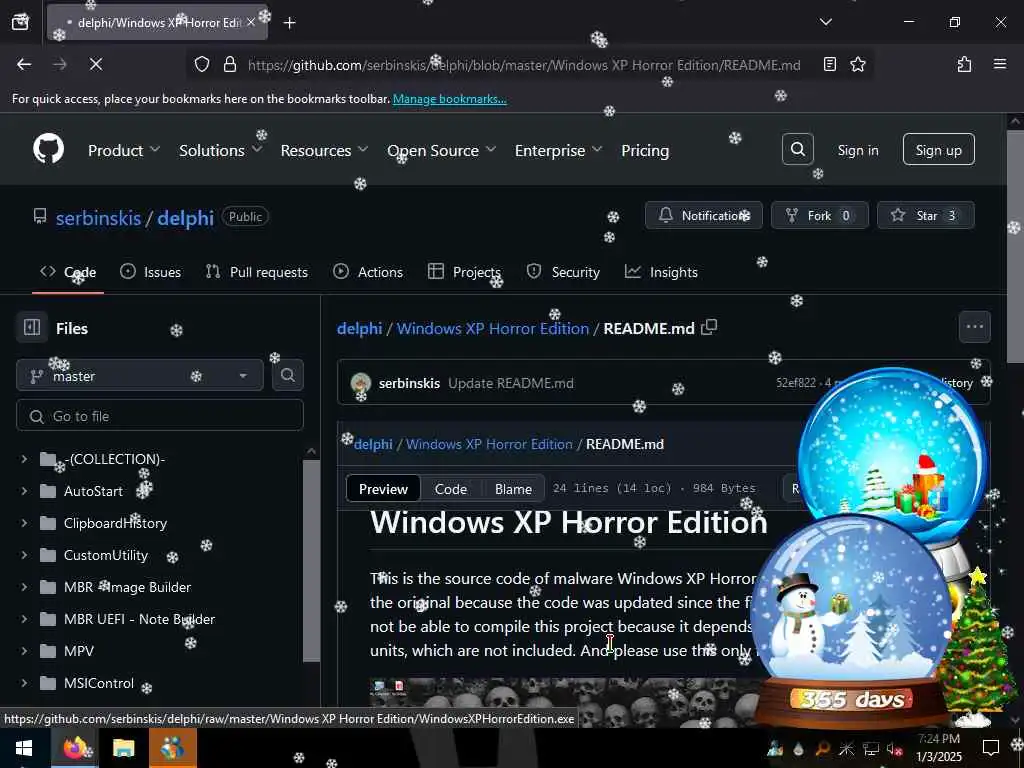The height and width of the screenshot is (768, 1024).
Task: Click the padlock site information icon
Action: tap(229, 64)
